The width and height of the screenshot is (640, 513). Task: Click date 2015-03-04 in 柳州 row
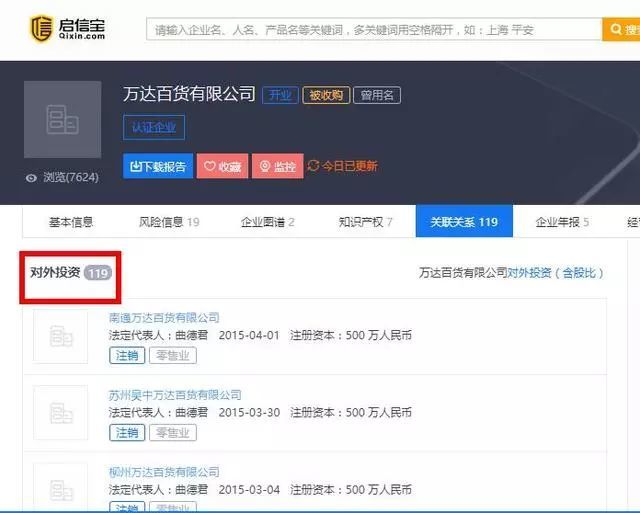point(249,490)
